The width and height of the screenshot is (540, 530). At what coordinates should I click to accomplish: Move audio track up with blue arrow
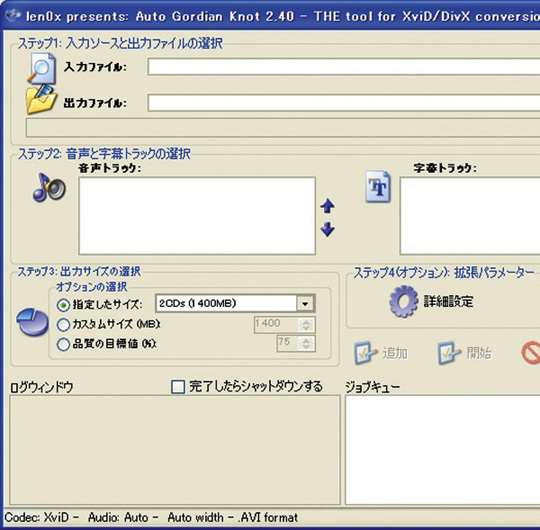[327, 206]
